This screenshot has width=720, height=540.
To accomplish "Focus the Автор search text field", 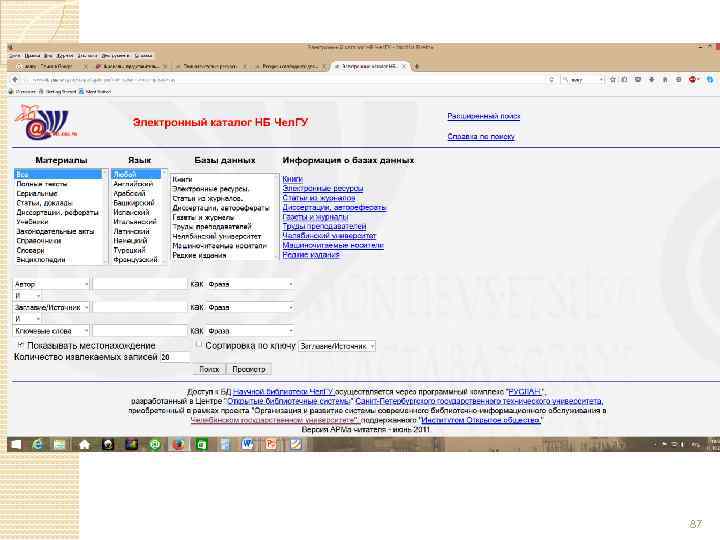I will click(140, 284).
